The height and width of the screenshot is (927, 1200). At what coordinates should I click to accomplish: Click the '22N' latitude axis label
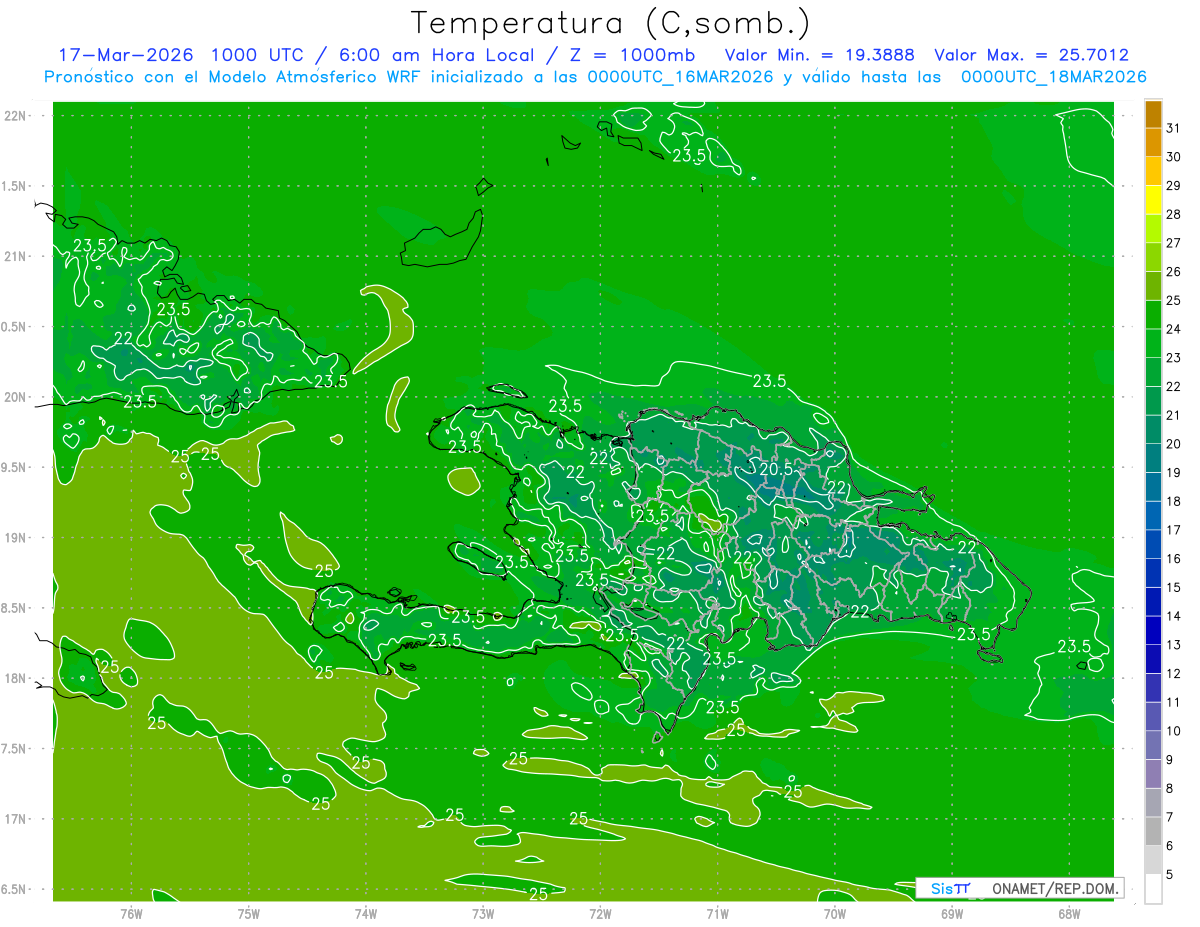pyautogui.click(x=15, y=116)
